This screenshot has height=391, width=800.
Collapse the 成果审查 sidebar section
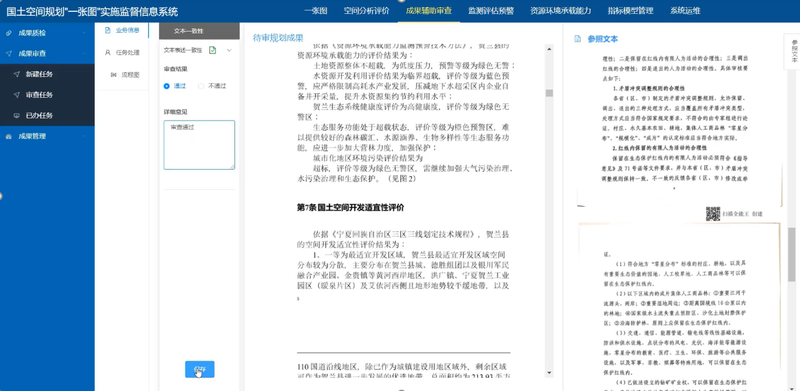[84, 54]
